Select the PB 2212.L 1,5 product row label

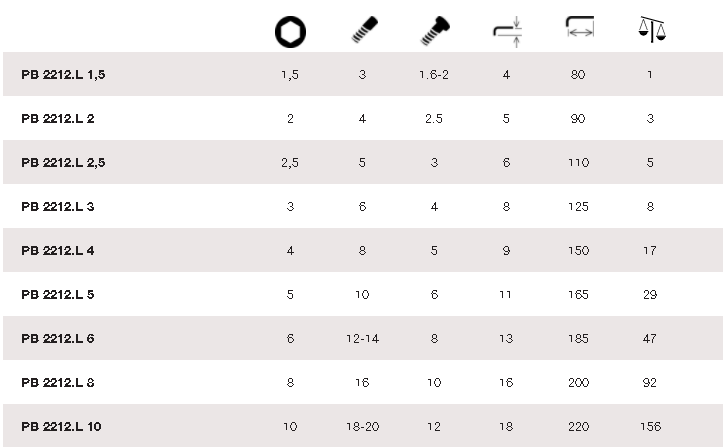pos(63,75)
